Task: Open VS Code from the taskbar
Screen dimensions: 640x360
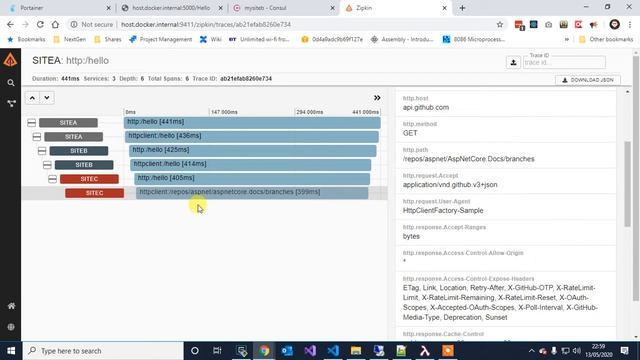Action: coord(333,351)
